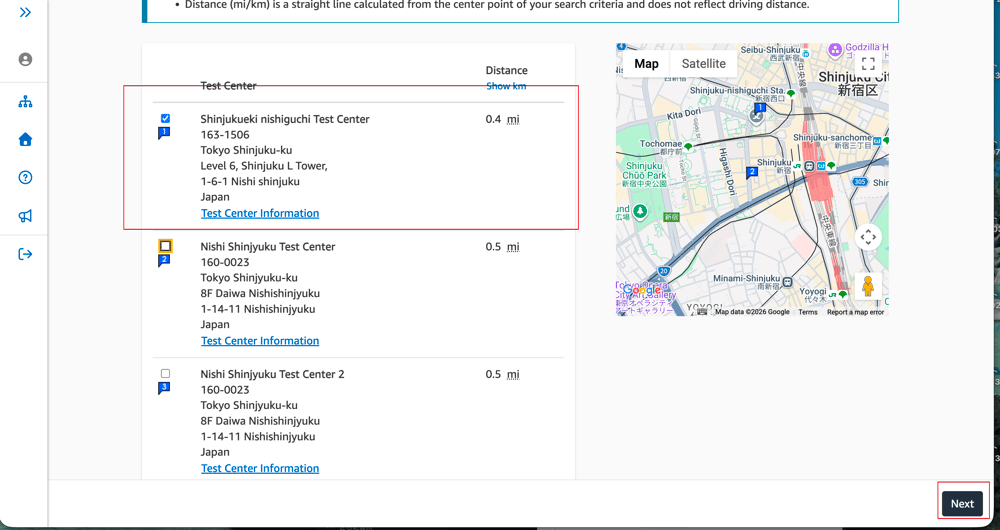1000x530 pixels.
Task: Click postal code 163-1506 text
Action: (x=224, y=135)
